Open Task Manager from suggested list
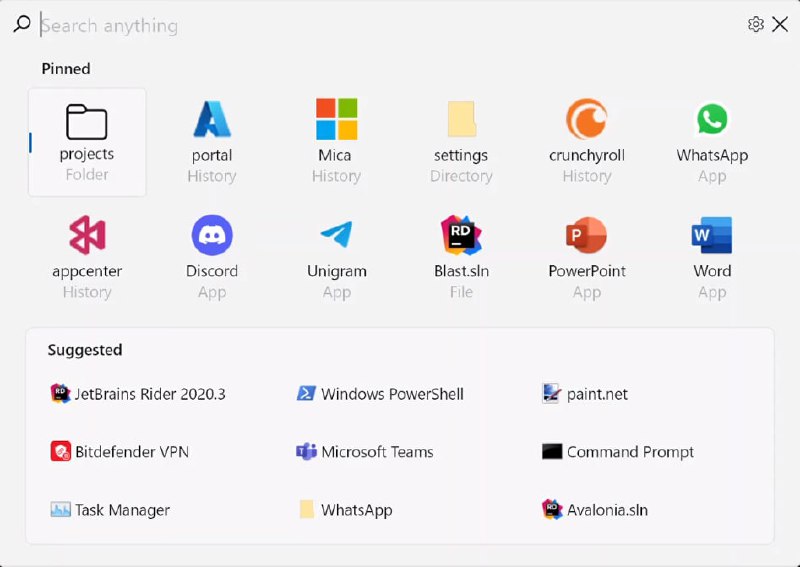Viewport: 800px width, 567px height. click(110, 510)
